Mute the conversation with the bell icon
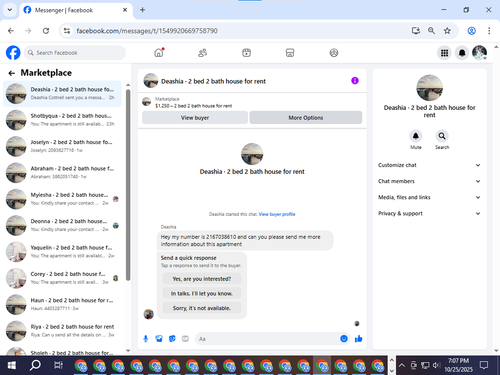This screenshot has width=500, height=375. click(x=416, y=136)
